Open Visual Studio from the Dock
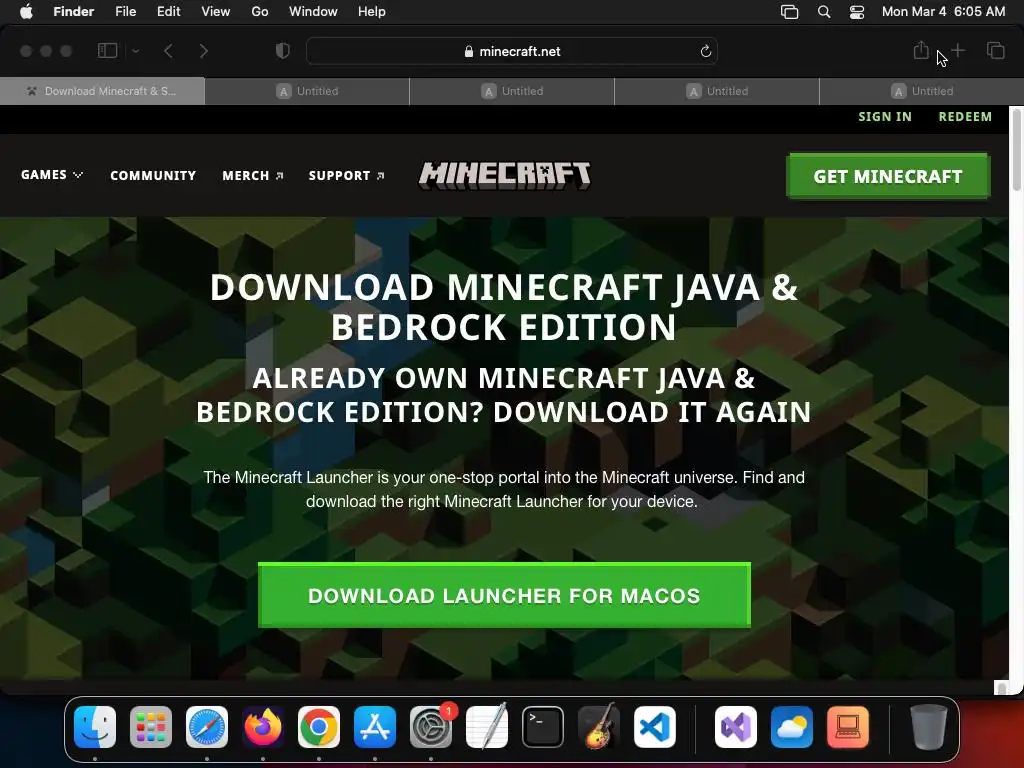 (736, 727)
